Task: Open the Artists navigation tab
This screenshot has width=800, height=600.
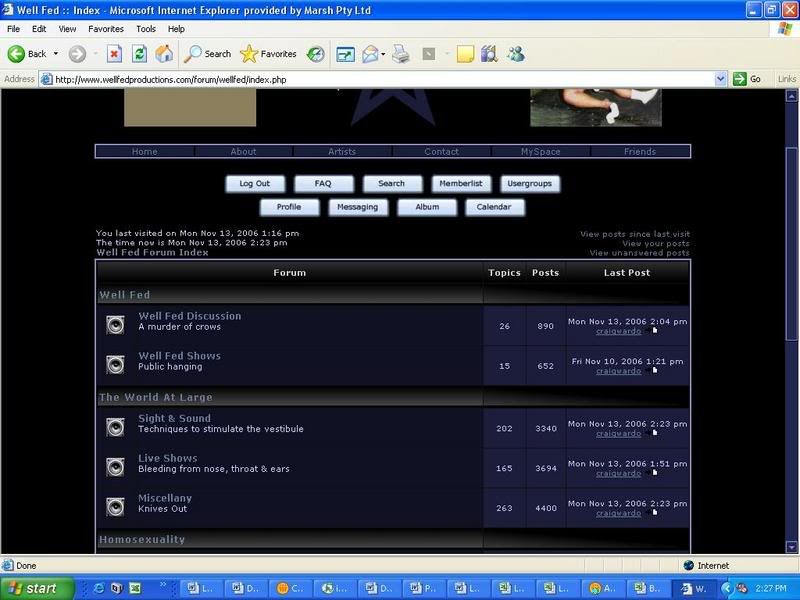Action: coord(342,152)
